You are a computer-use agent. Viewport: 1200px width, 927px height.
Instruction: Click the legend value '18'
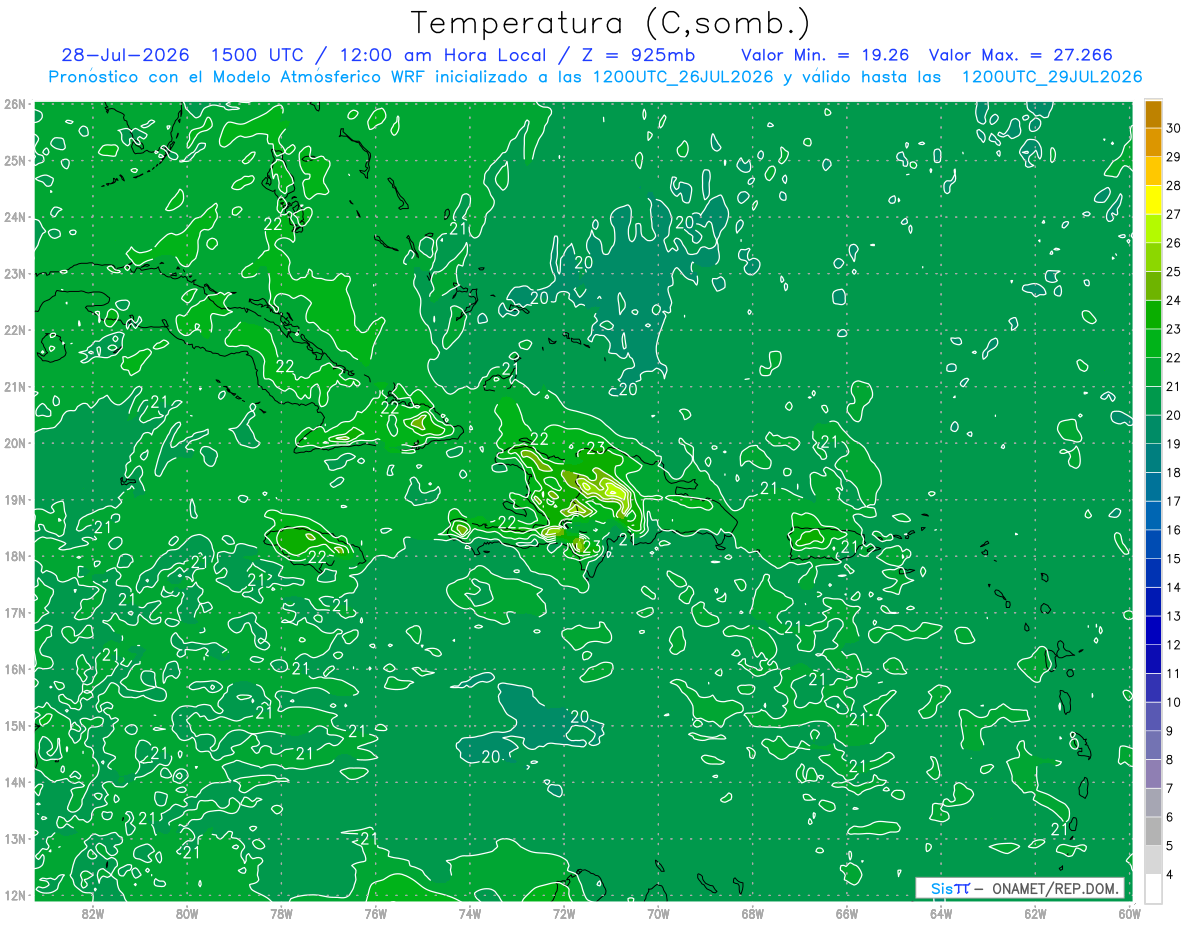point(1174,473)
